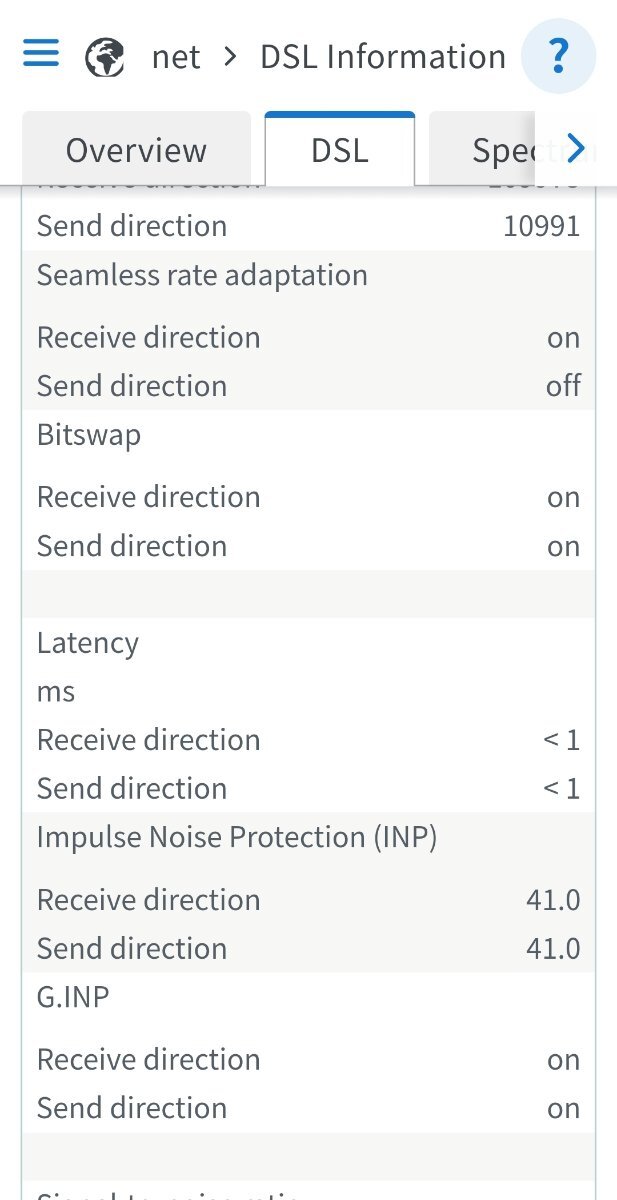Select Seamless rate adaptation heading
Image resolution: width=617 pixels, height=1200 pixels.
tap(202, 275)
